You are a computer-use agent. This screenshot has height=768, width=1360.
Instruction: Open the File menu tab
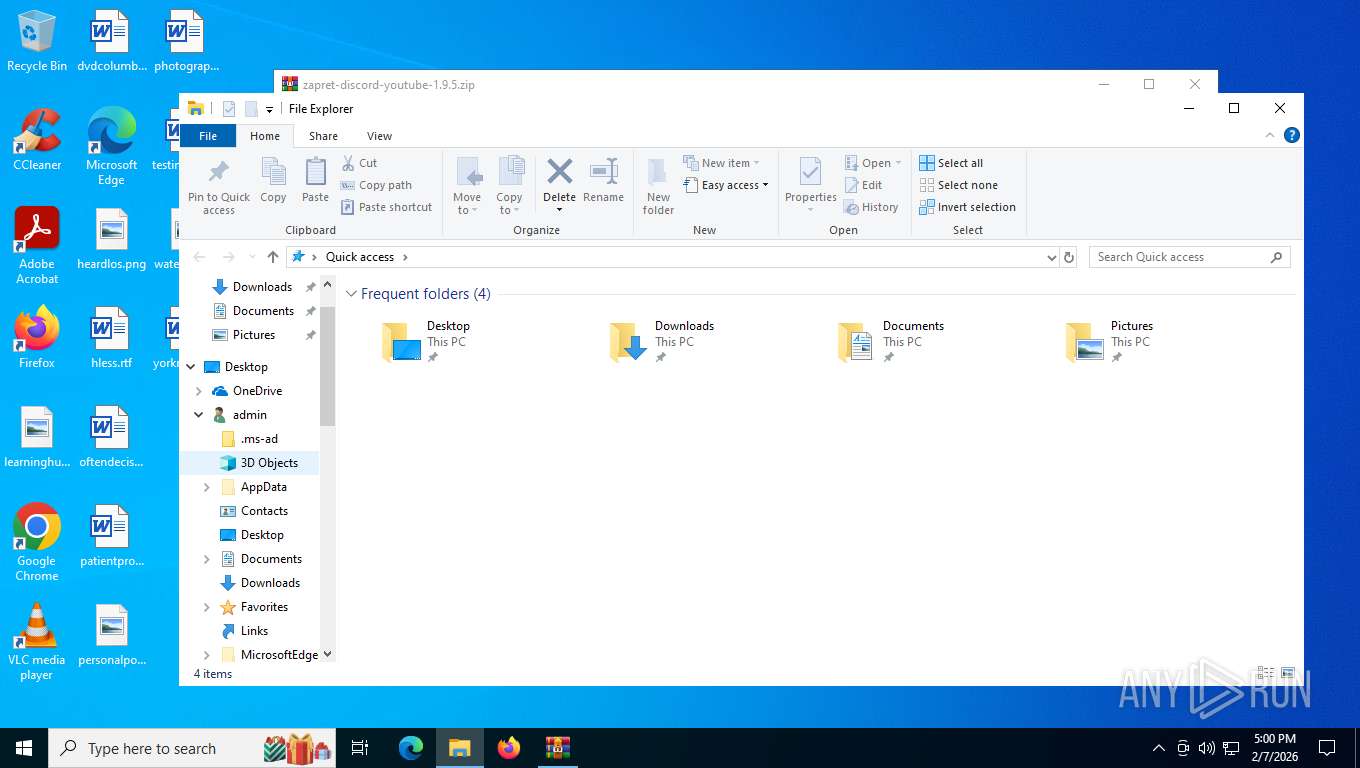coord(208,136)
